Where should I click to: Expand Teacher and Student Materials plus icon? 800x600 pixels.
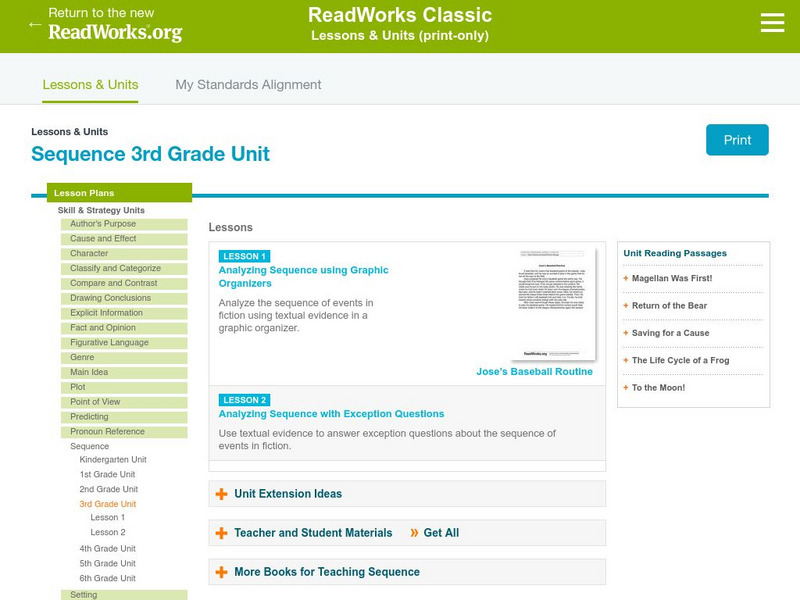click(x=221, y=533)
